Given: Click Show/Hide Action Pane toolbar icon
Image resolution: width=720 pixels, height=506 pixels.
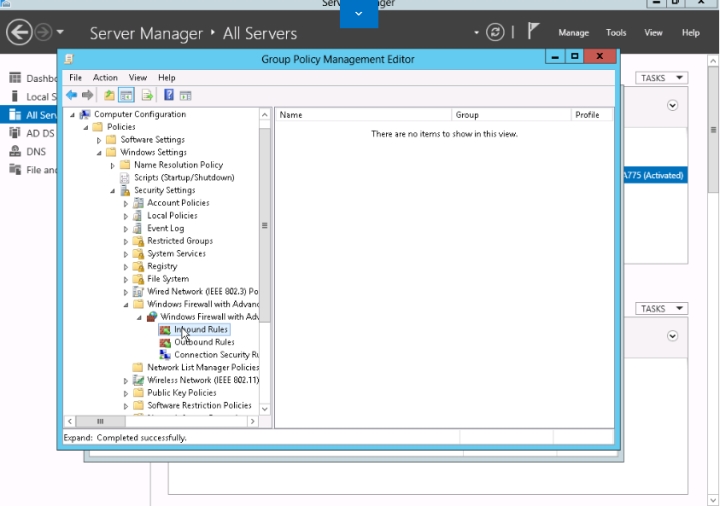Looking at the screenshot, I should click(186, 96).
